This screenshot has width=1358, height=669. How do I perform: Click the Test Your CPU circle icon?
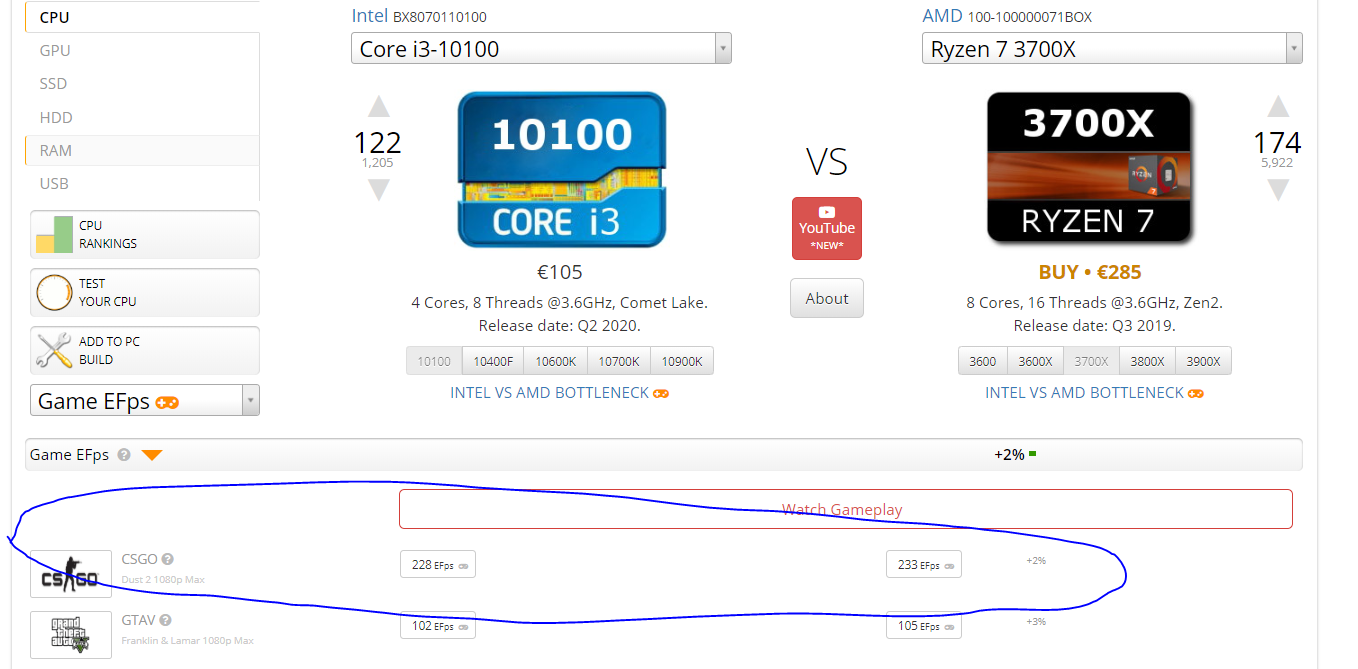coord(54,292)
